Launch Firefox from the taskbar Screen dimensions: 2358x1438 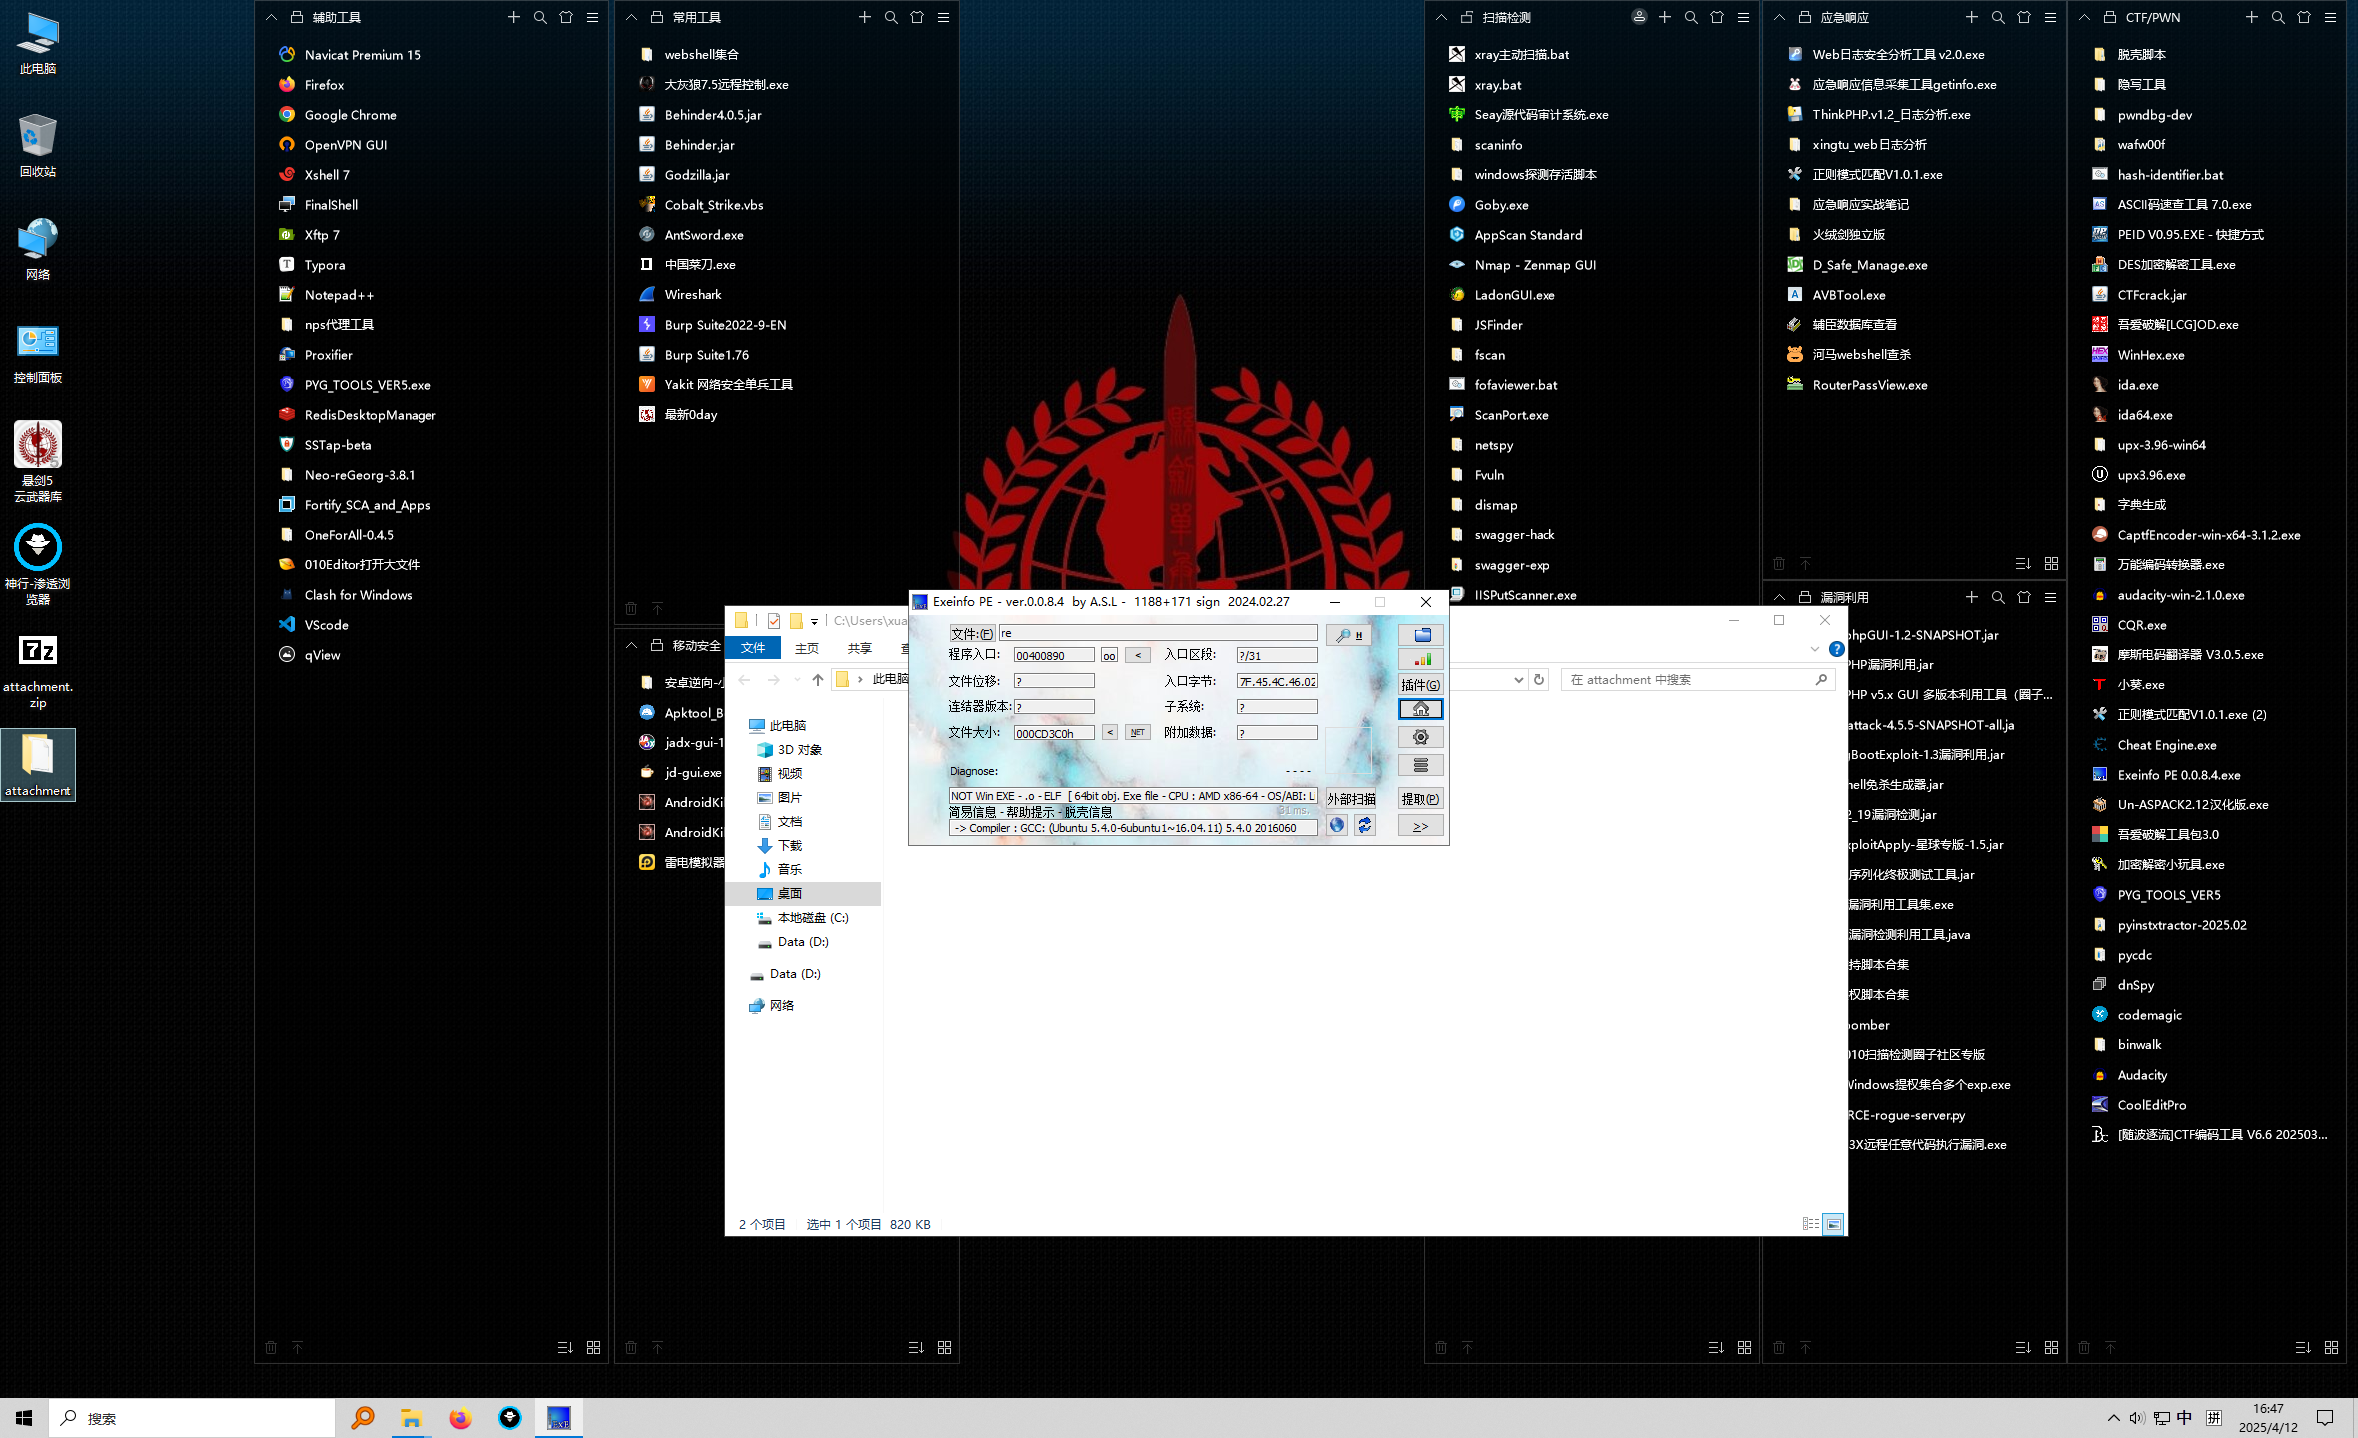click(460, 1417)
